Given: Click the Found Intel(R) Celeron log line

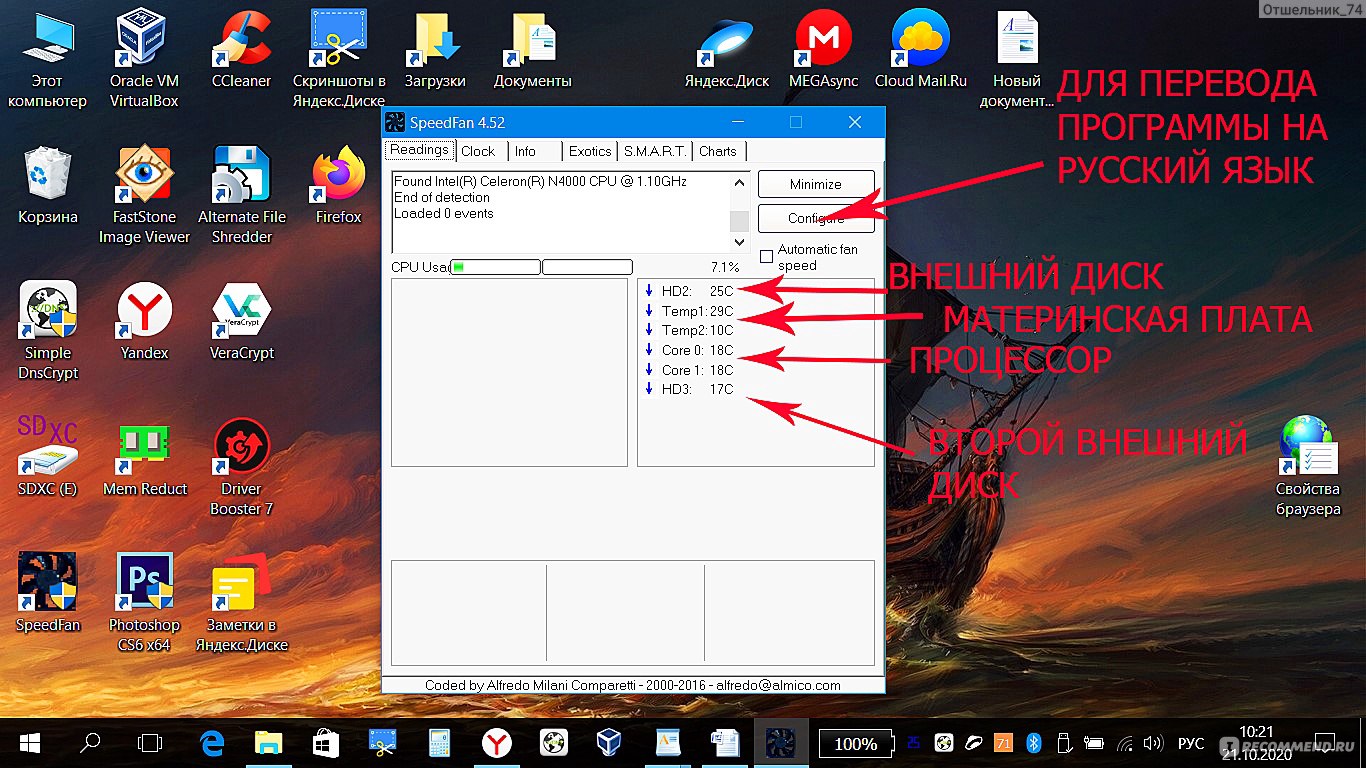Looking at the screenshot, I should pyautogui.click(x=540, y=182).
